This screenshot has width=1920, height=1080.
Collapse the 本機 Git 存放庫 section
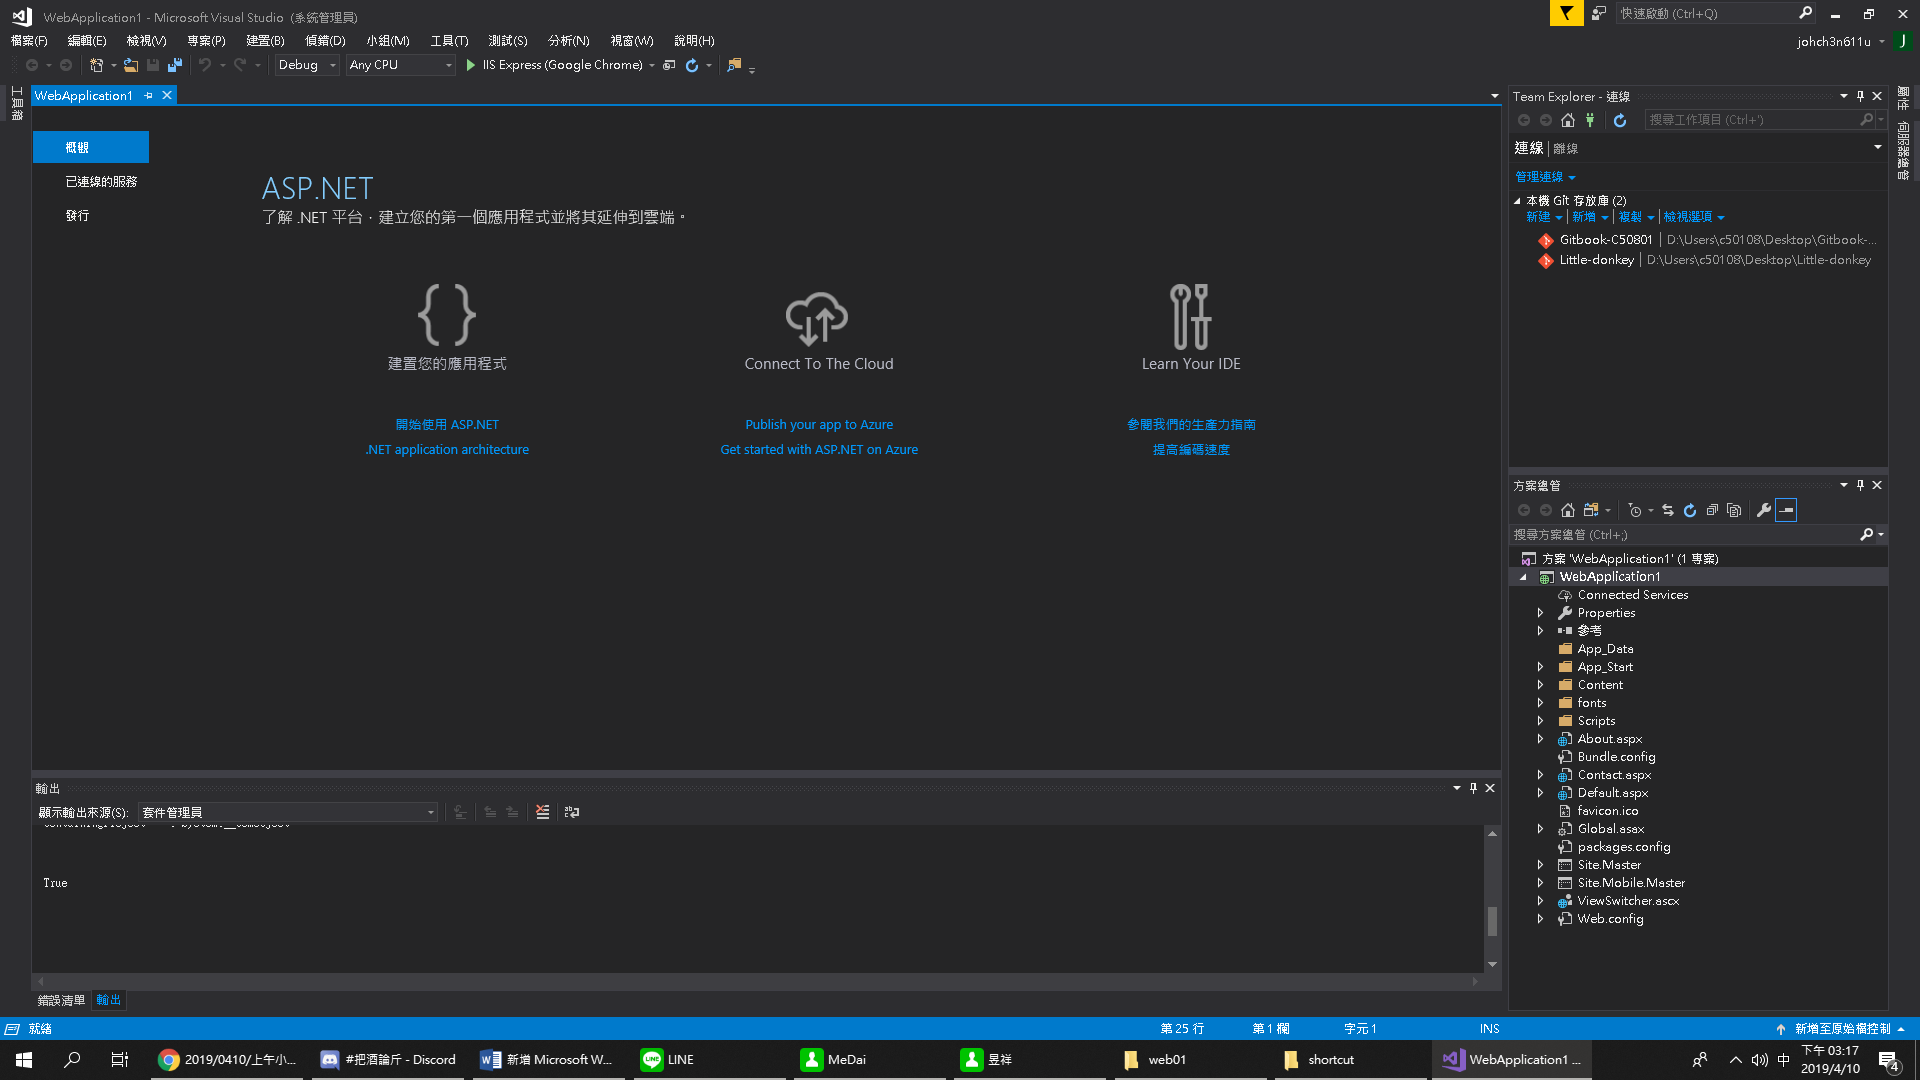pyautogui.click(x=1518, y=201)
